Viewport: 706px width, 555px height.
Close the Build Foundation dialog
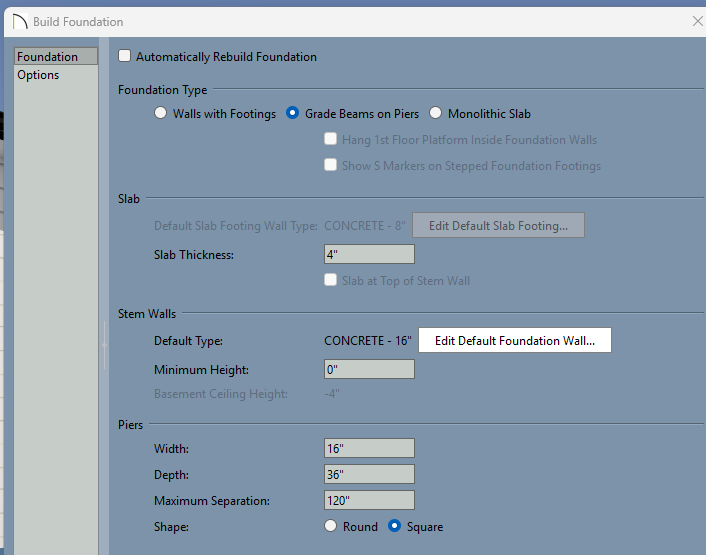pyautogui.click(x=697, y=20)
